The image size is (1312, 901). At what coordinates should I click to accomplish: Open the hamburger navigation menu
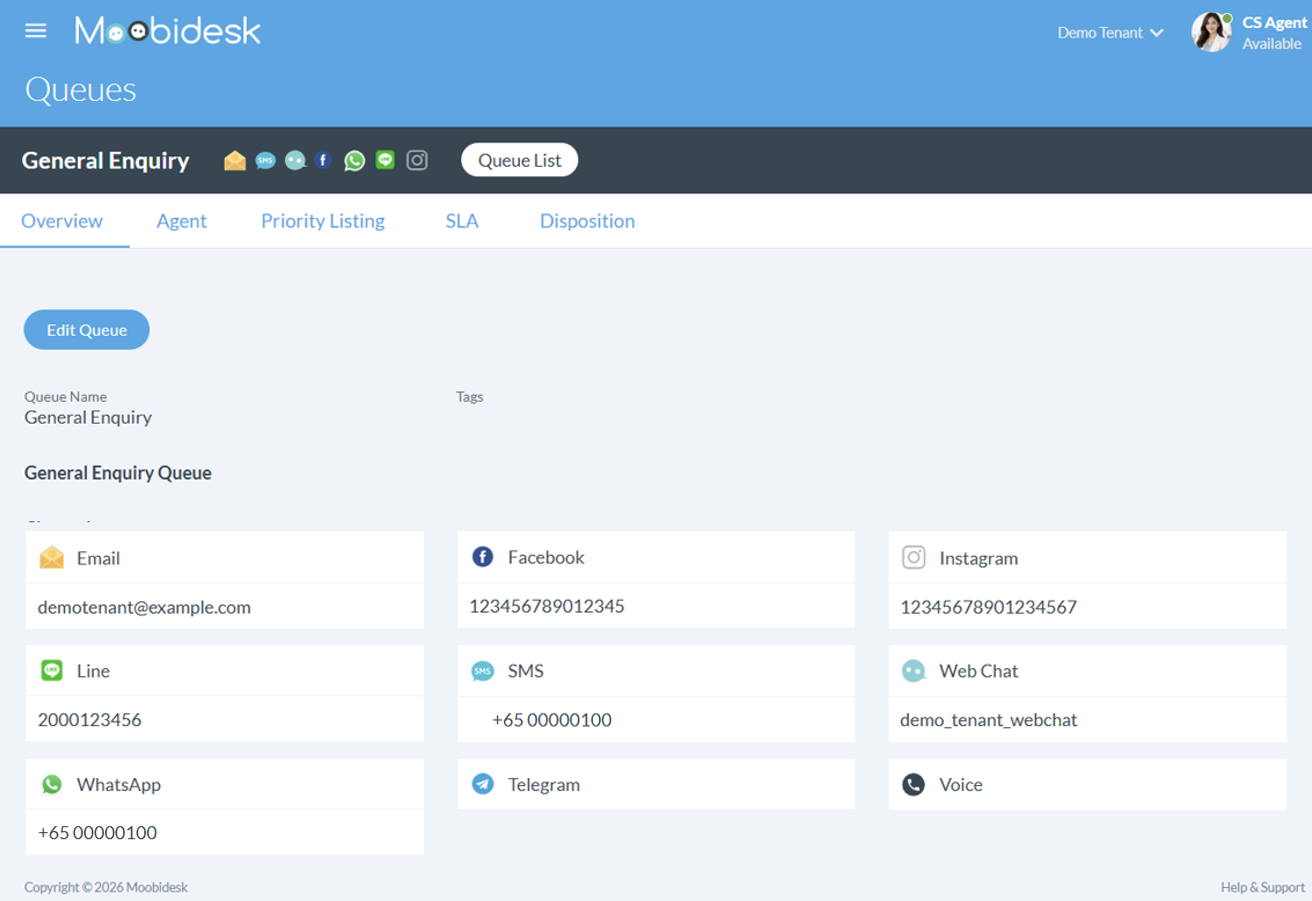36,31
